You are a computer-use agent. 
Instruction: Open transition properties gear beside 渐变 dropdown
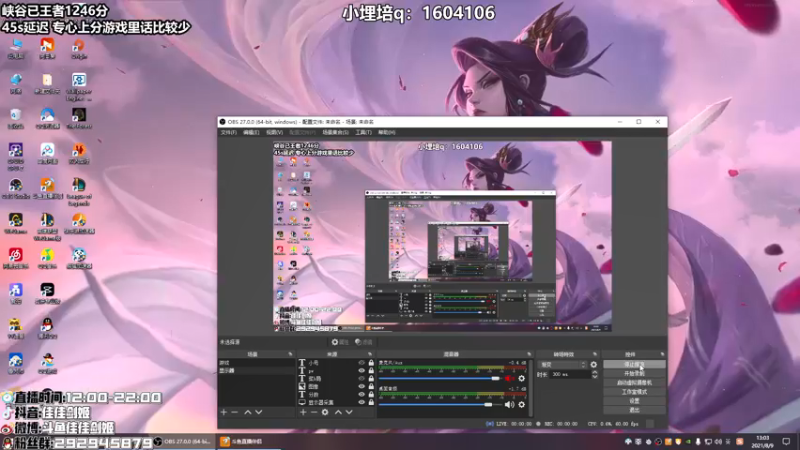click(x=593, y=365)
